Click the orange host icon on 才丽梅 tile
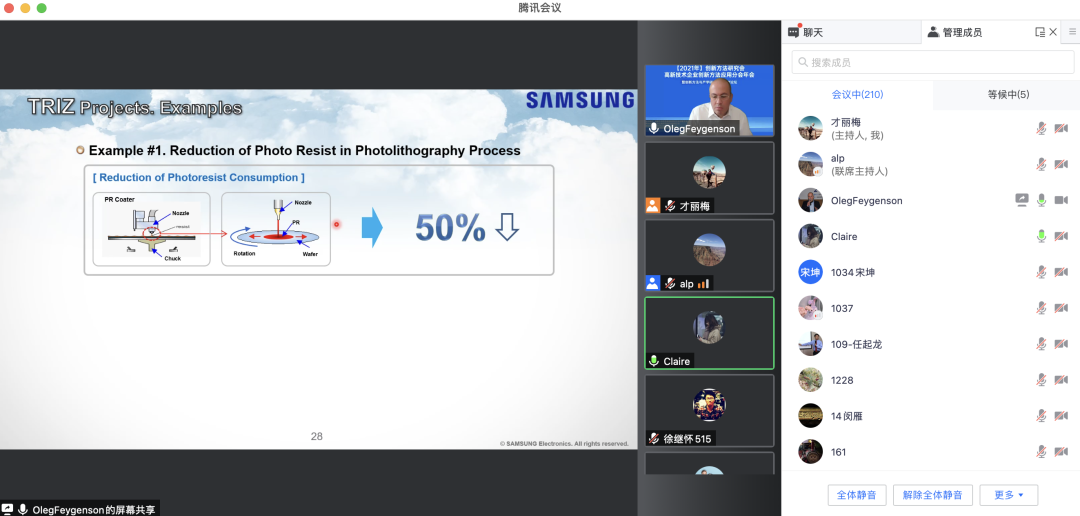Image resolution: width=1080 pixels, height=516 pixels. tap(652, 205)
